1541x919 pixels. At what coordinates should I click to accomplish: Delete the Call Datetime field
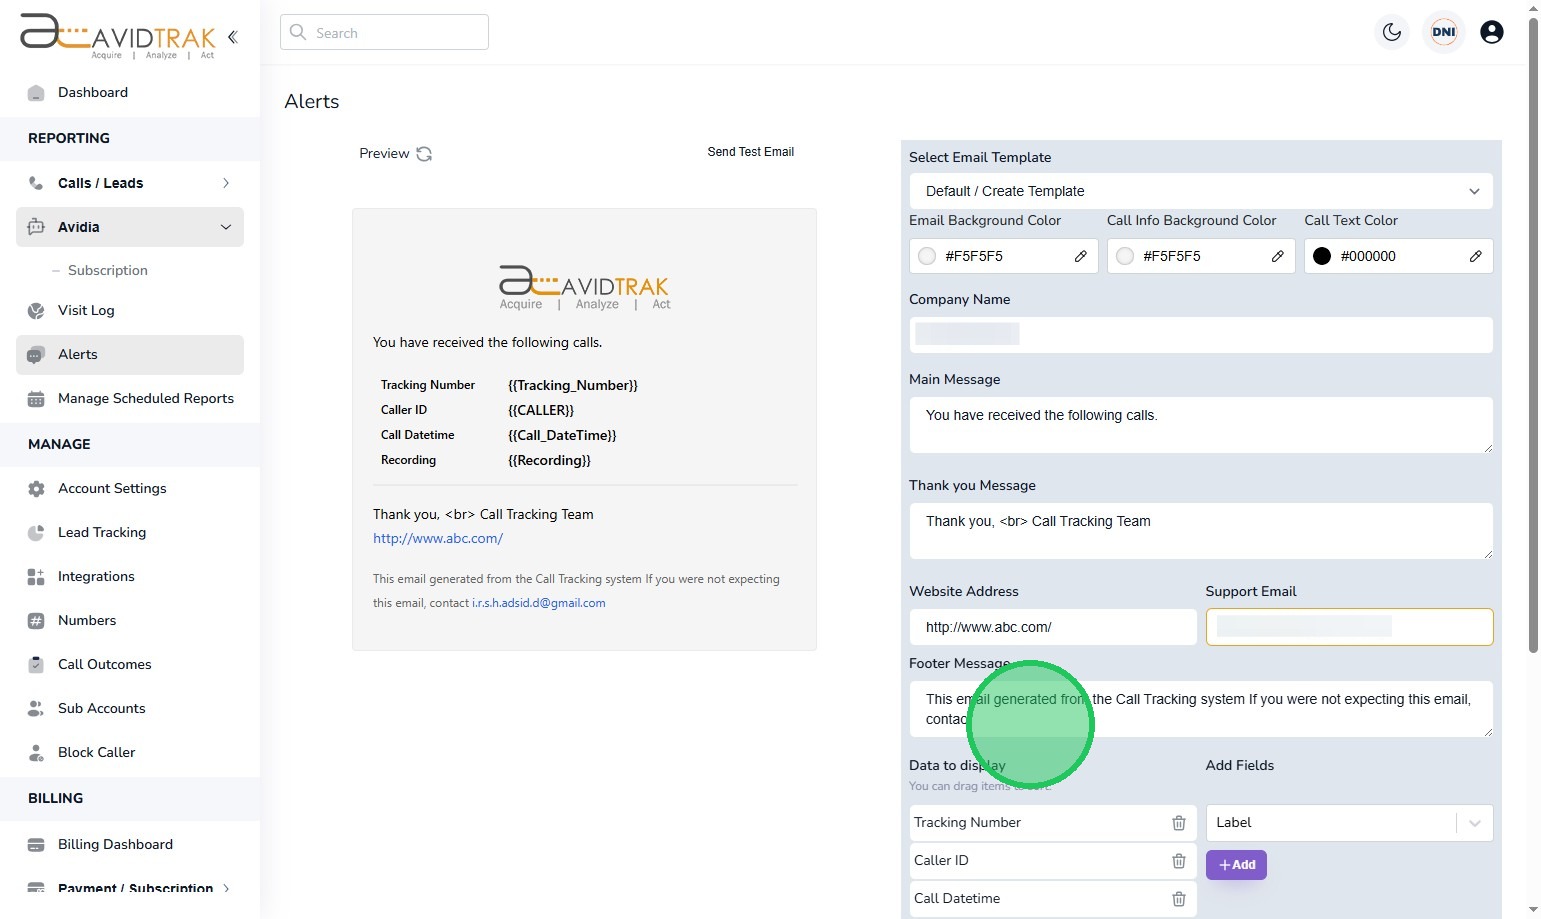coord(1178,899)
